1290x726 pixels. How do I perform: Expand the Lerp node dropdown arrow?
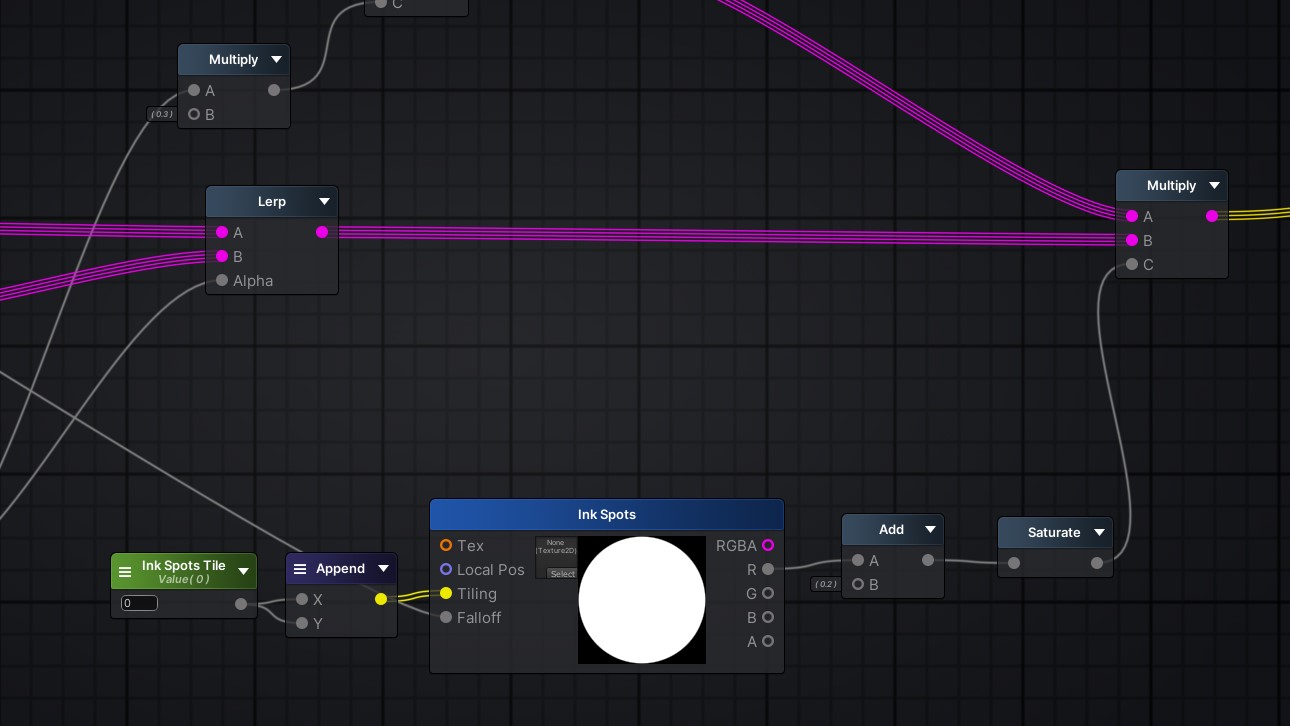[324, 202]
